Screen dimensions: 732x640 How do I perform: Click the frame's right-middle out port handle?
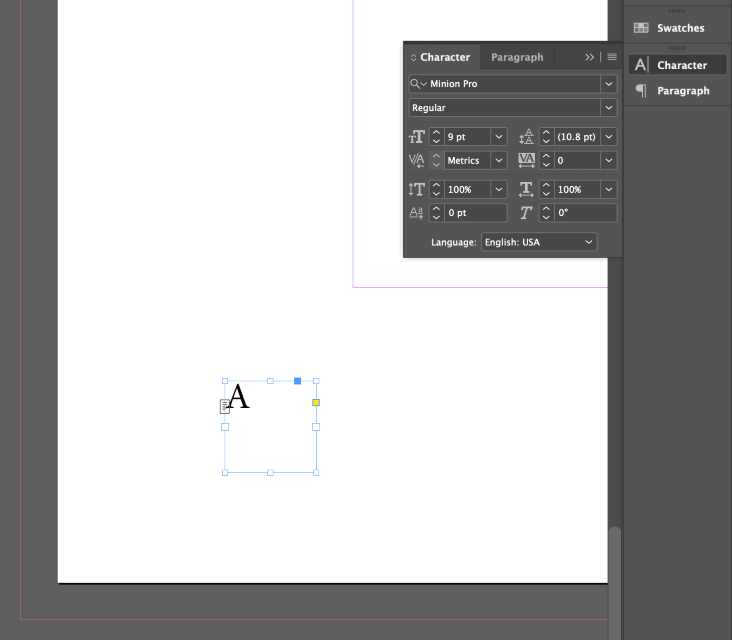click(x=316, y=427)
